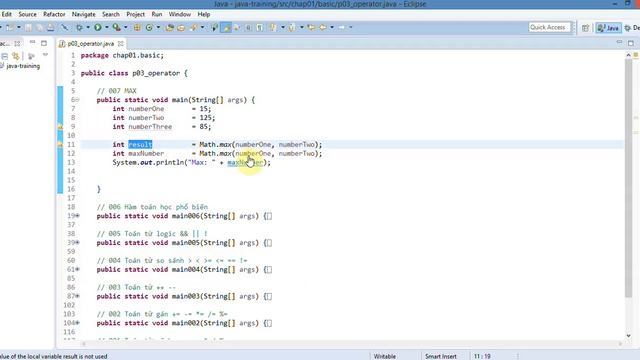Image resolution: width=640 pixels, height=360 pixels.
Task: Click the New Java Class icon
Action: click(x=149, y=27)
